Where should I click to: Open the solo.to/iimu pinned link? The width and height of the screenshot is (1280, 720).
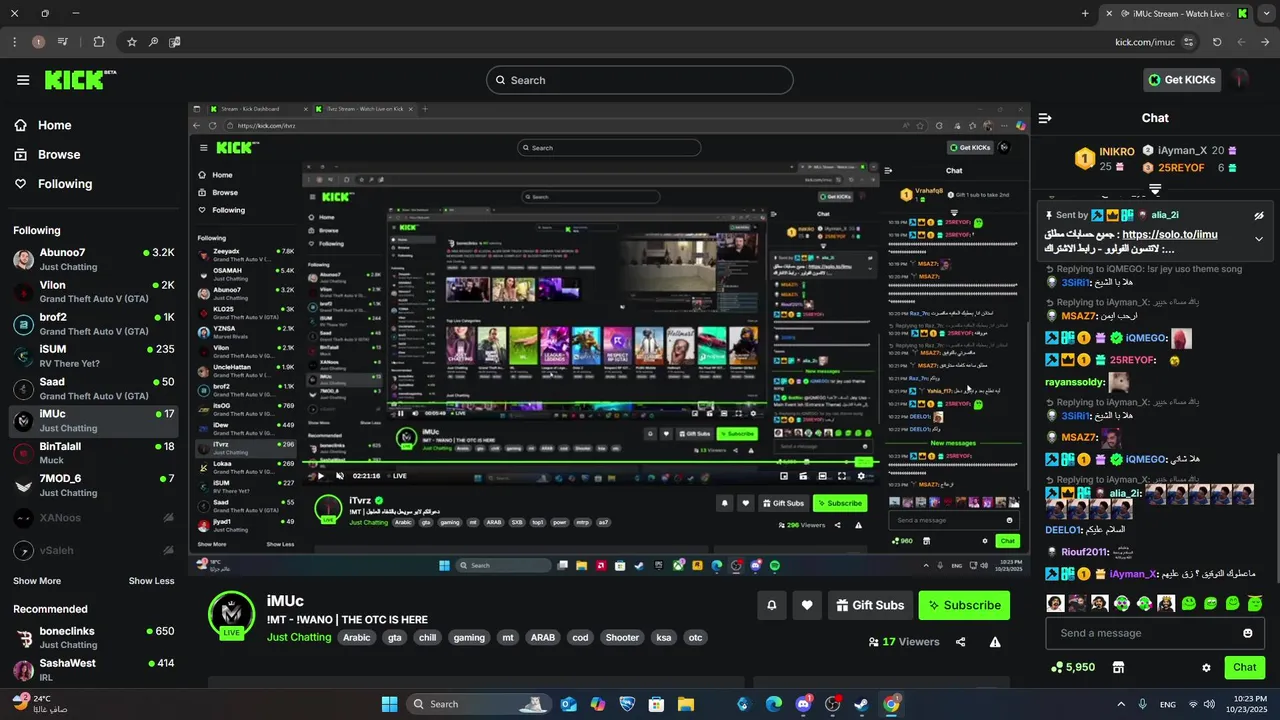pyautogui.click(x=1170, y=234)
